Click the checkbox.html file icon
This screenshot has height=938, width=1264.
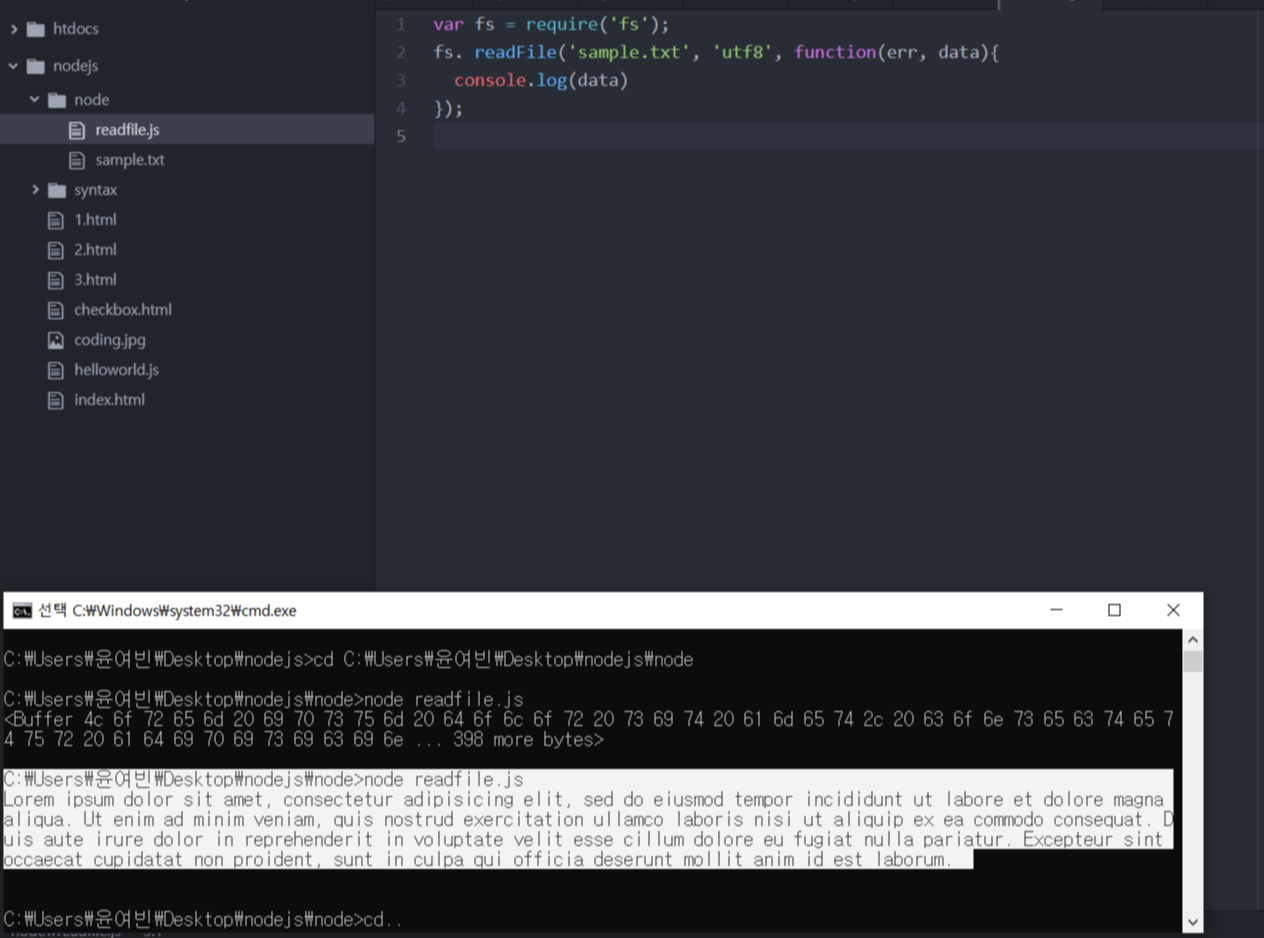tap(56, 310)
